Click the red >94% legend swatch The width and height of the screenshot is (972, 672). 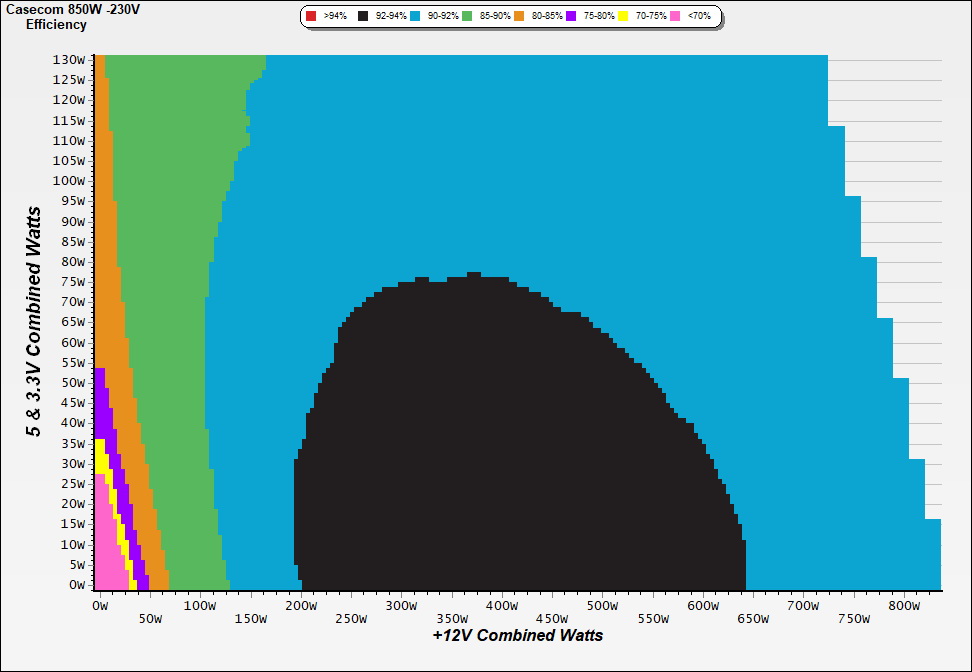pyautogui.click(x=311, y=17)
